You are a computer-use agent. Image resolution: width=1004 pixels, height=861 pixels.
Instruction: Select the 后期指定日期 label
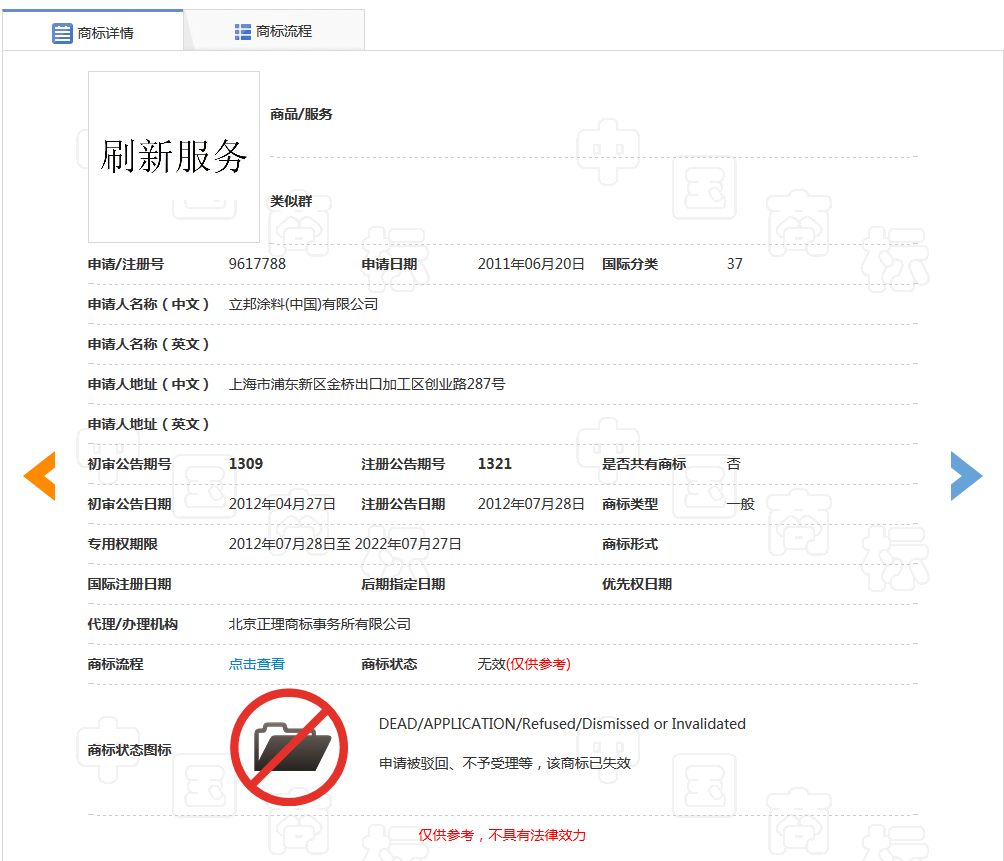click(x=403, y=584)
